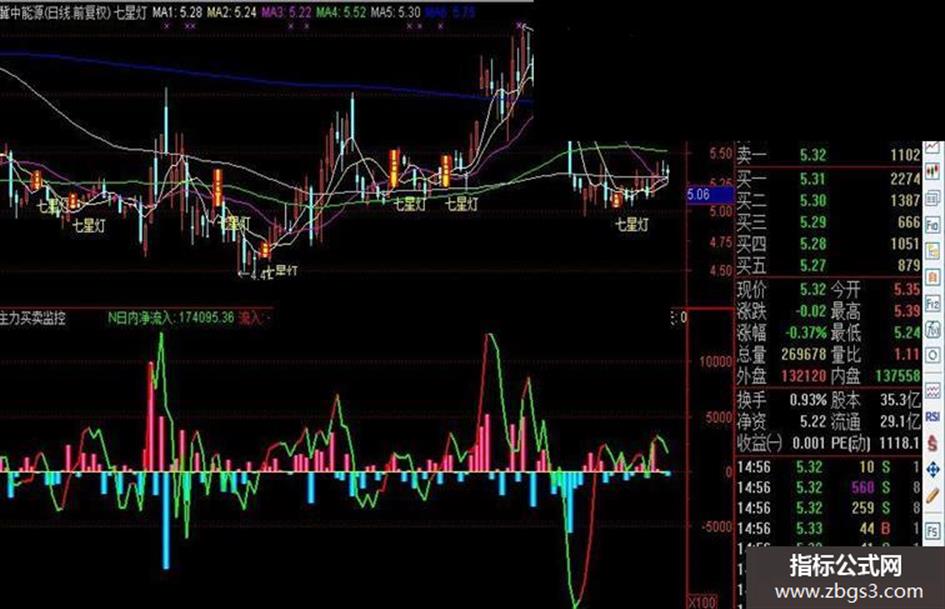
Task: Select the pencil drawing tool
Action: pyautogui.click(x=932, y=496)
